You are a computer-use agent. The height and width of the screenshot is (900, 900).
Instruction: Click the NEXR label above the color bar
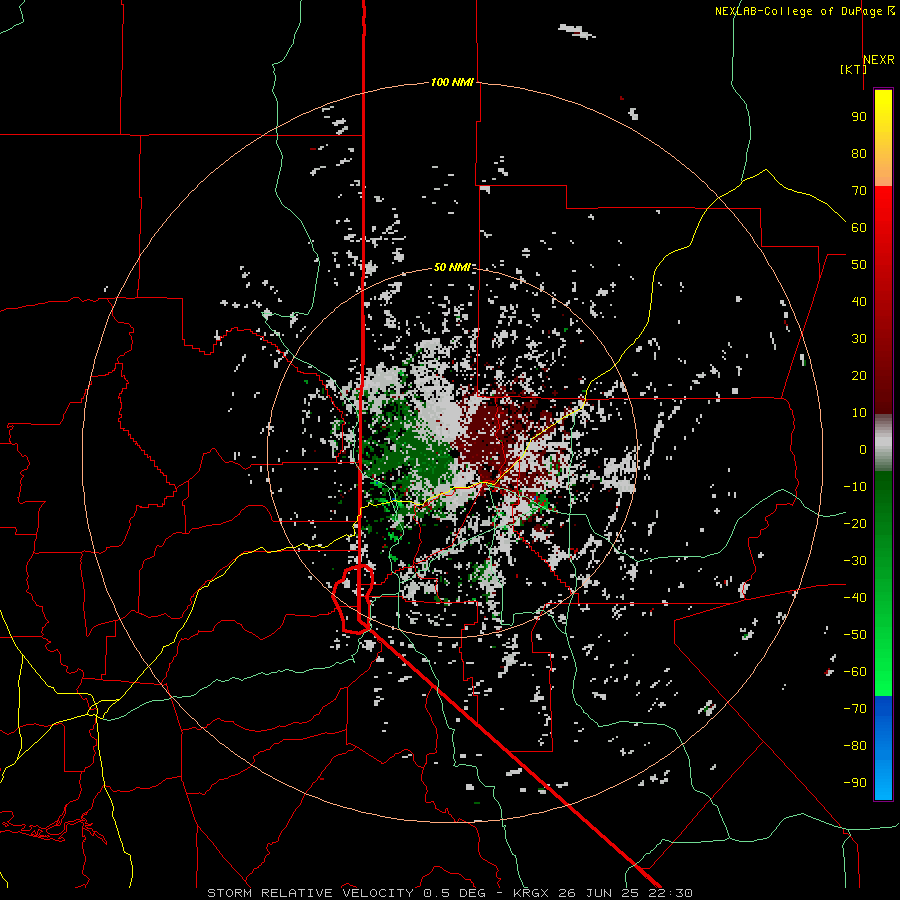(878, 59)
